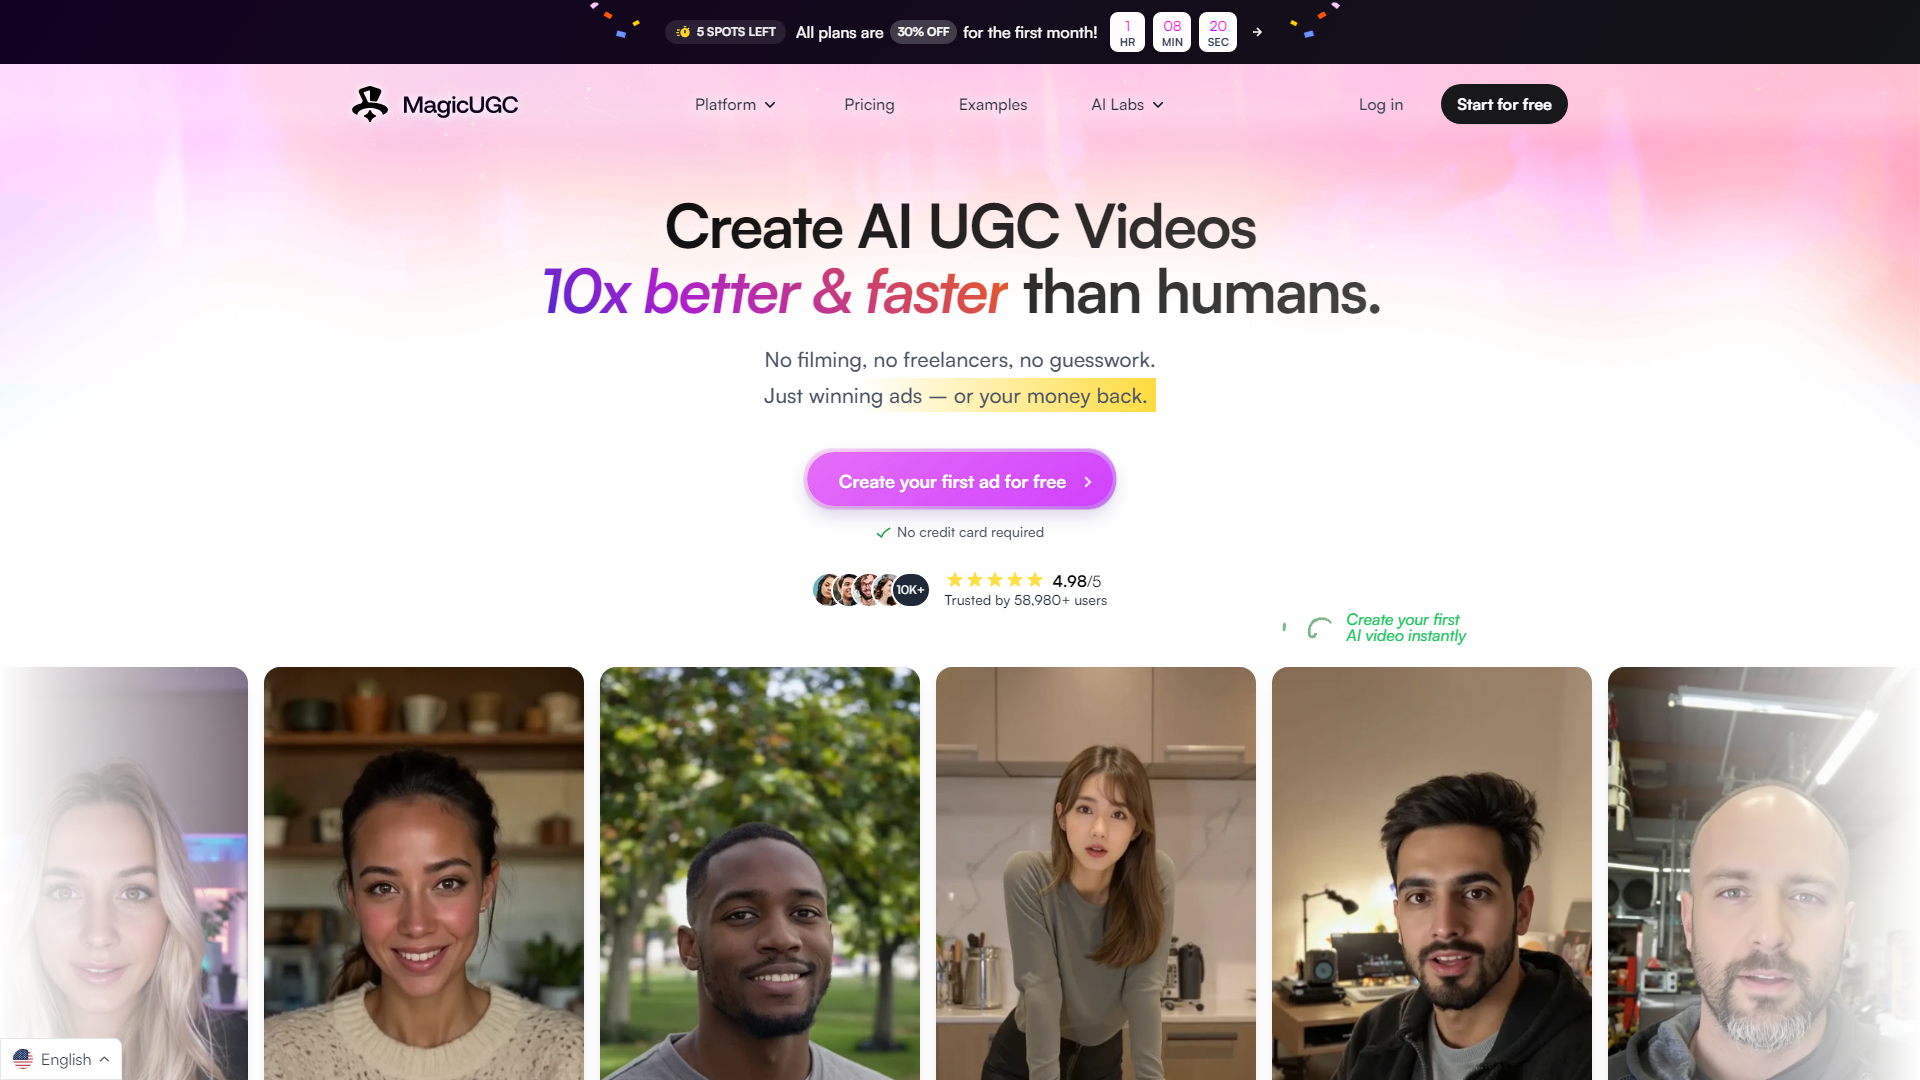Toggle the money-back guarantee highlight
Viewport: 1920px width, 1080px height.
pos(1047,394)
